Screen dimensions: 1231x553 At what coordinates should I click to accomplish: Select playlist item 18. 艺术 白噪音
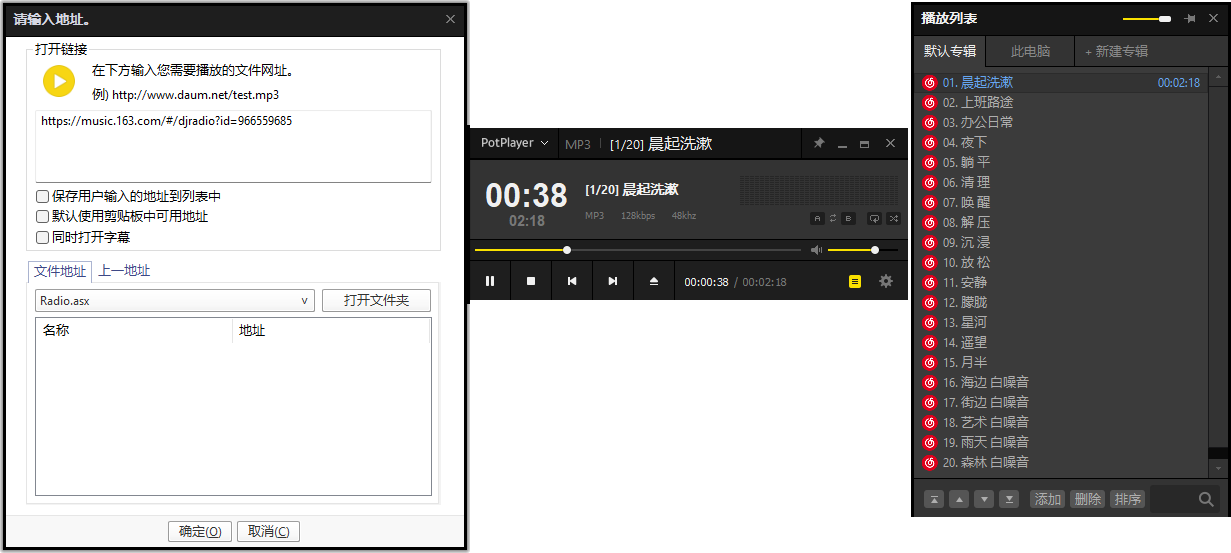1061,422
